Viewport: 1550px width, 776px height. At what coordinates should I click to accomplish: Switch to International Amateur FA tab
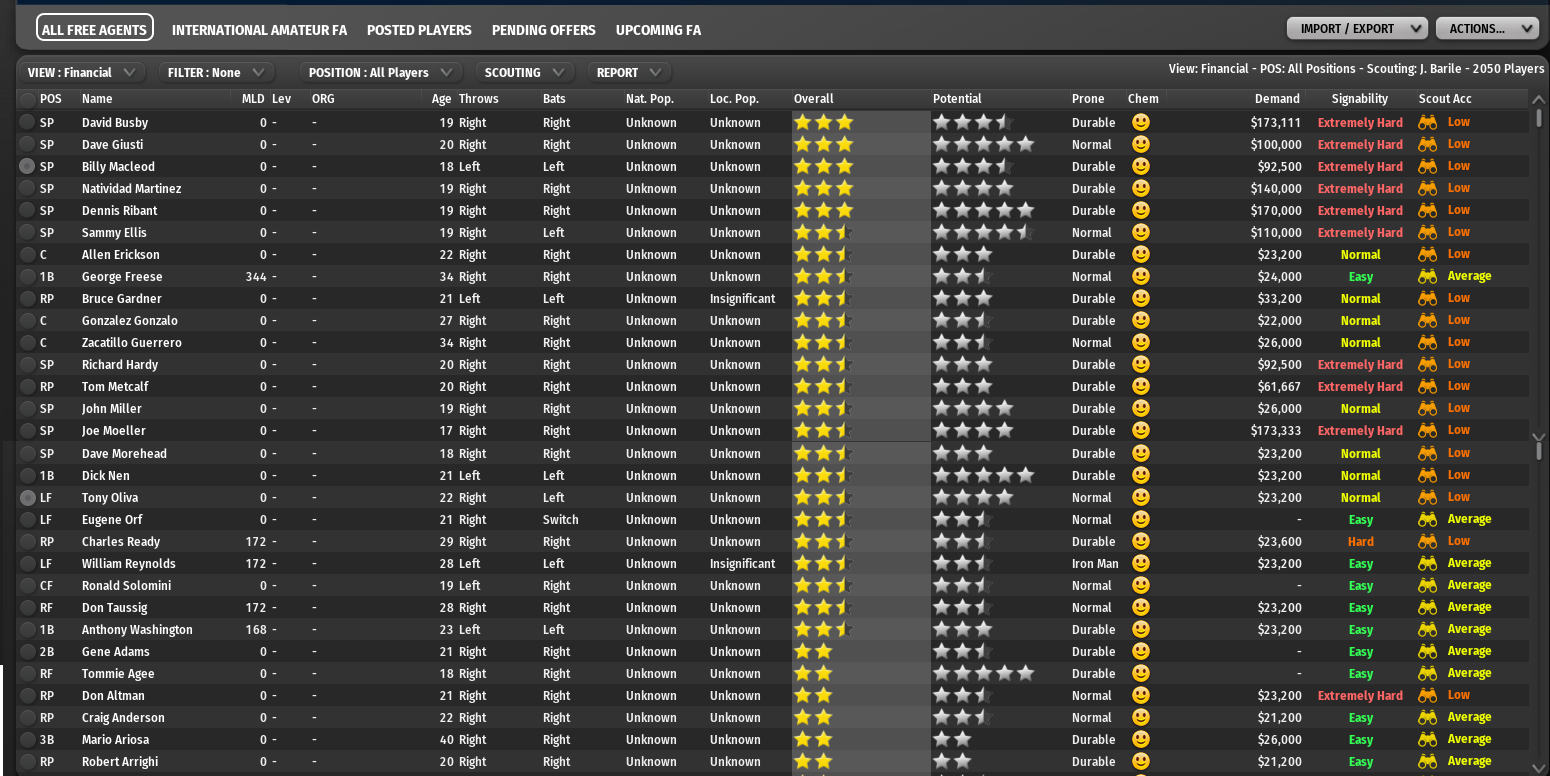coord(259,30)
